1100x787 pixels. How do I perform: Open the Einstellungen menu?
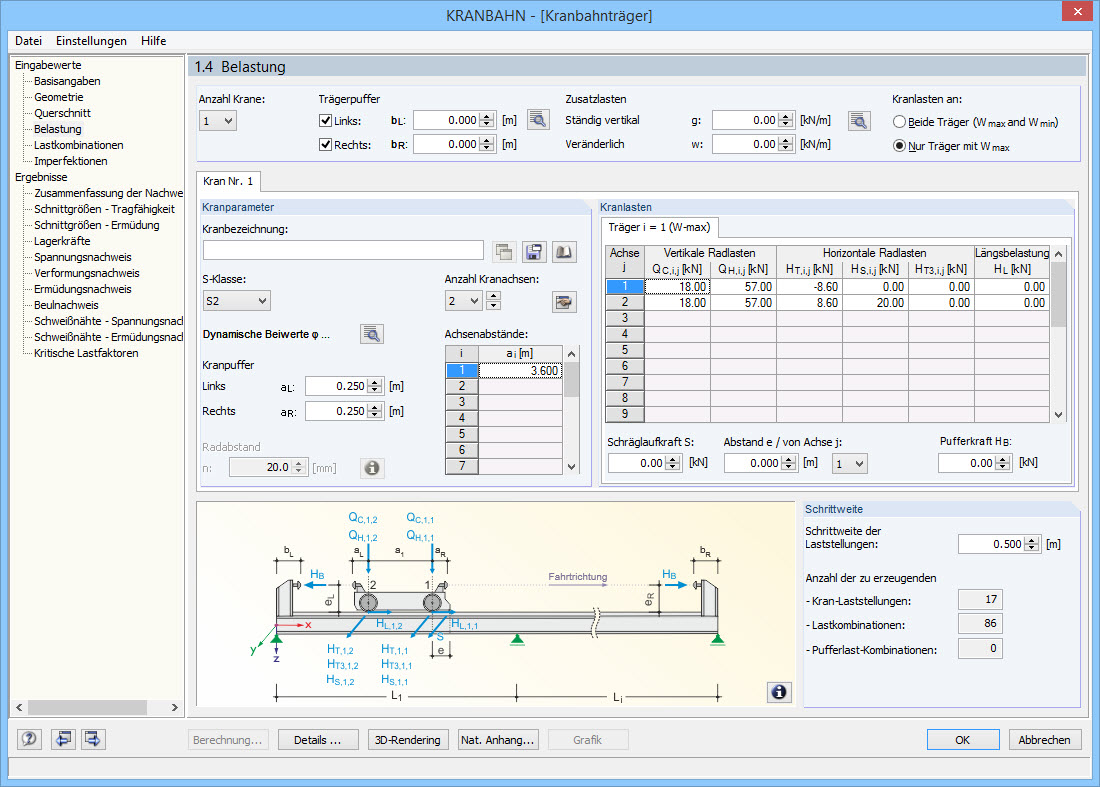click(91, 41)
